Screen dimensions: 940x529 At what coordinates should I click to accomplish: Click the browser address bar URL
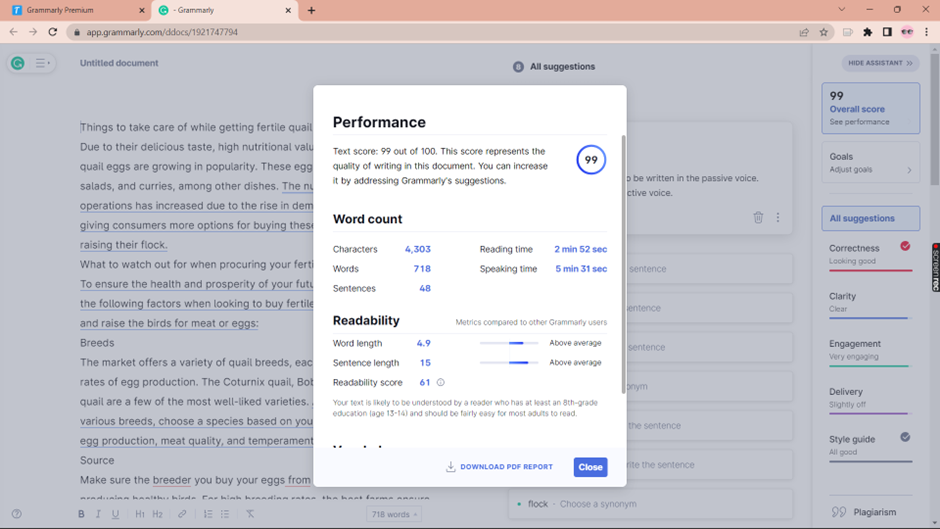tap(162, 32)
